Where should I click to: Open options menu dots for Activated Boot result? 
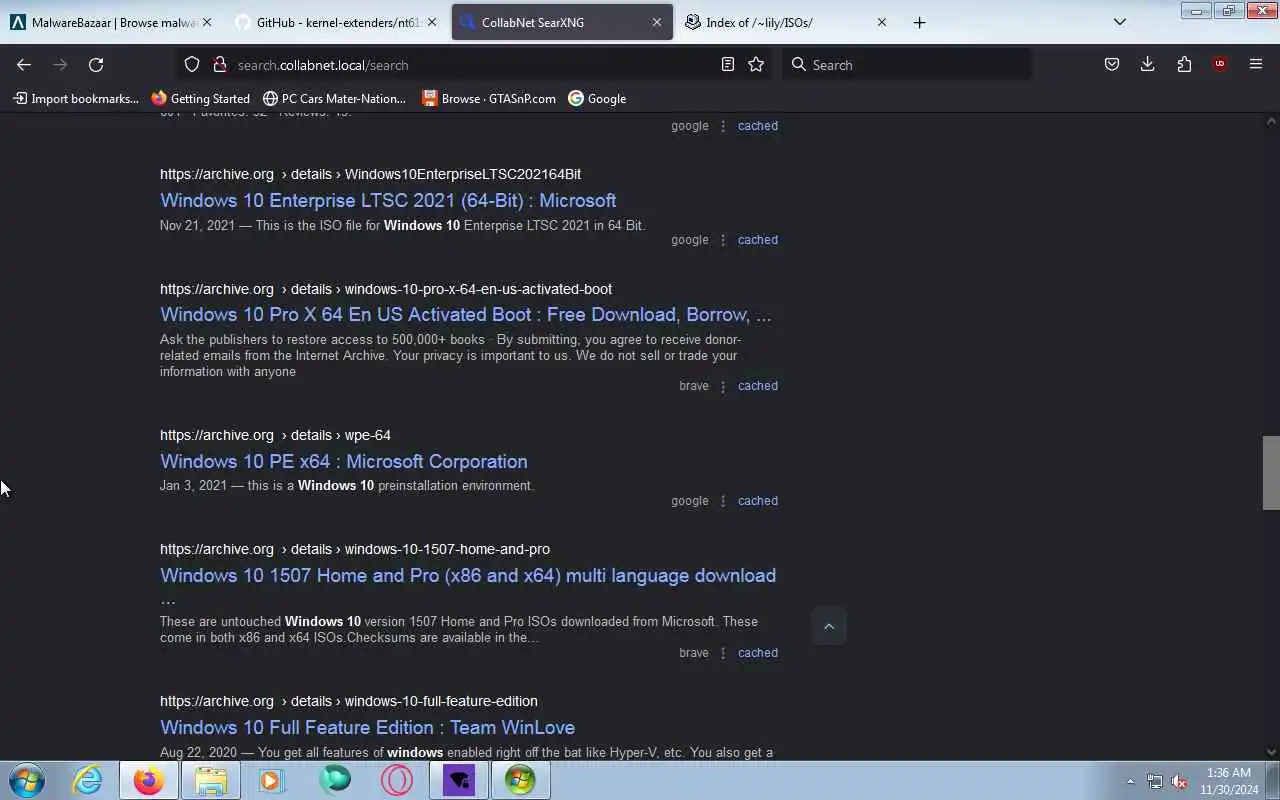coord(723,386)
